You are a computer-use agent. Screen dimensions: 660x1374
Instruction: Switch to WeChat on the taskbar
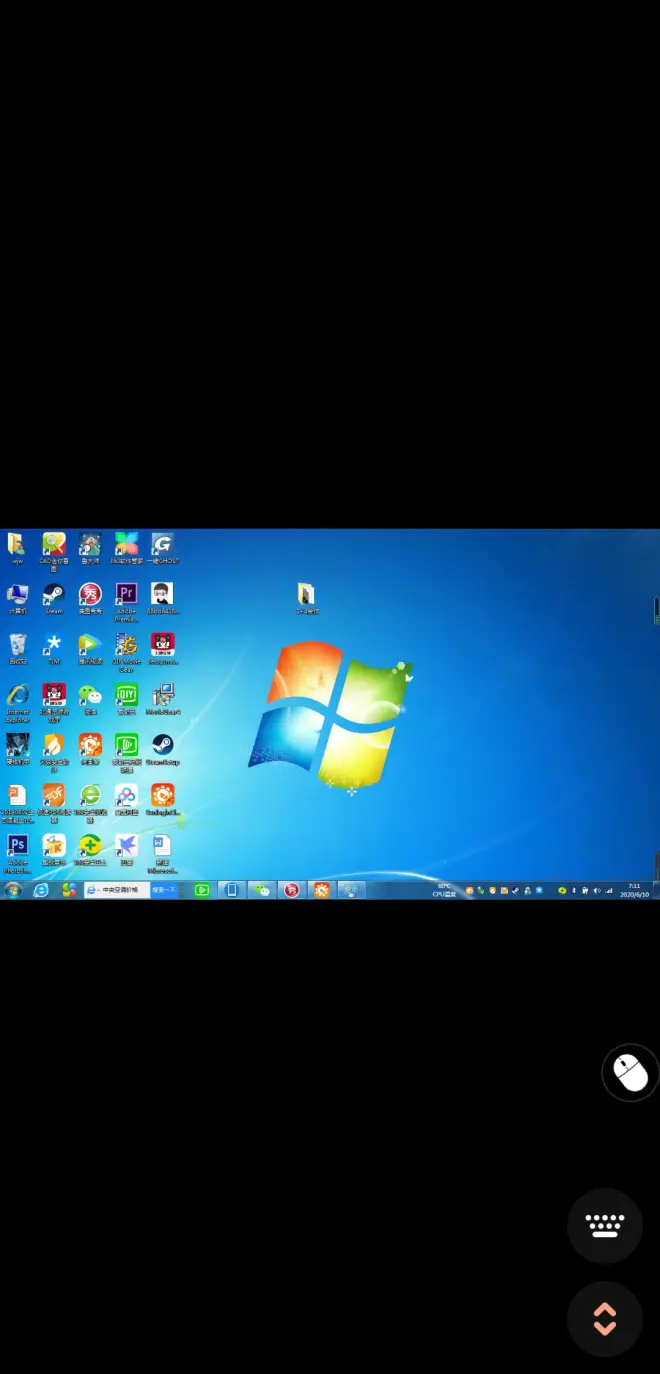coord(262,890)
